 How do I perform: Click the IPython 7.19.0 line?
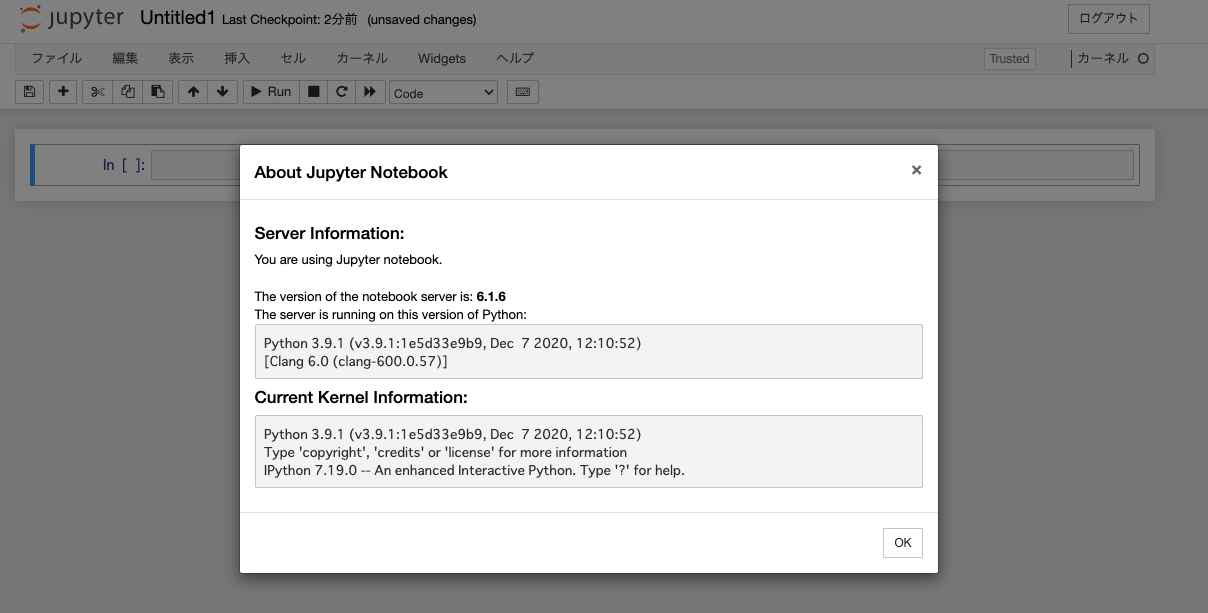474,470
